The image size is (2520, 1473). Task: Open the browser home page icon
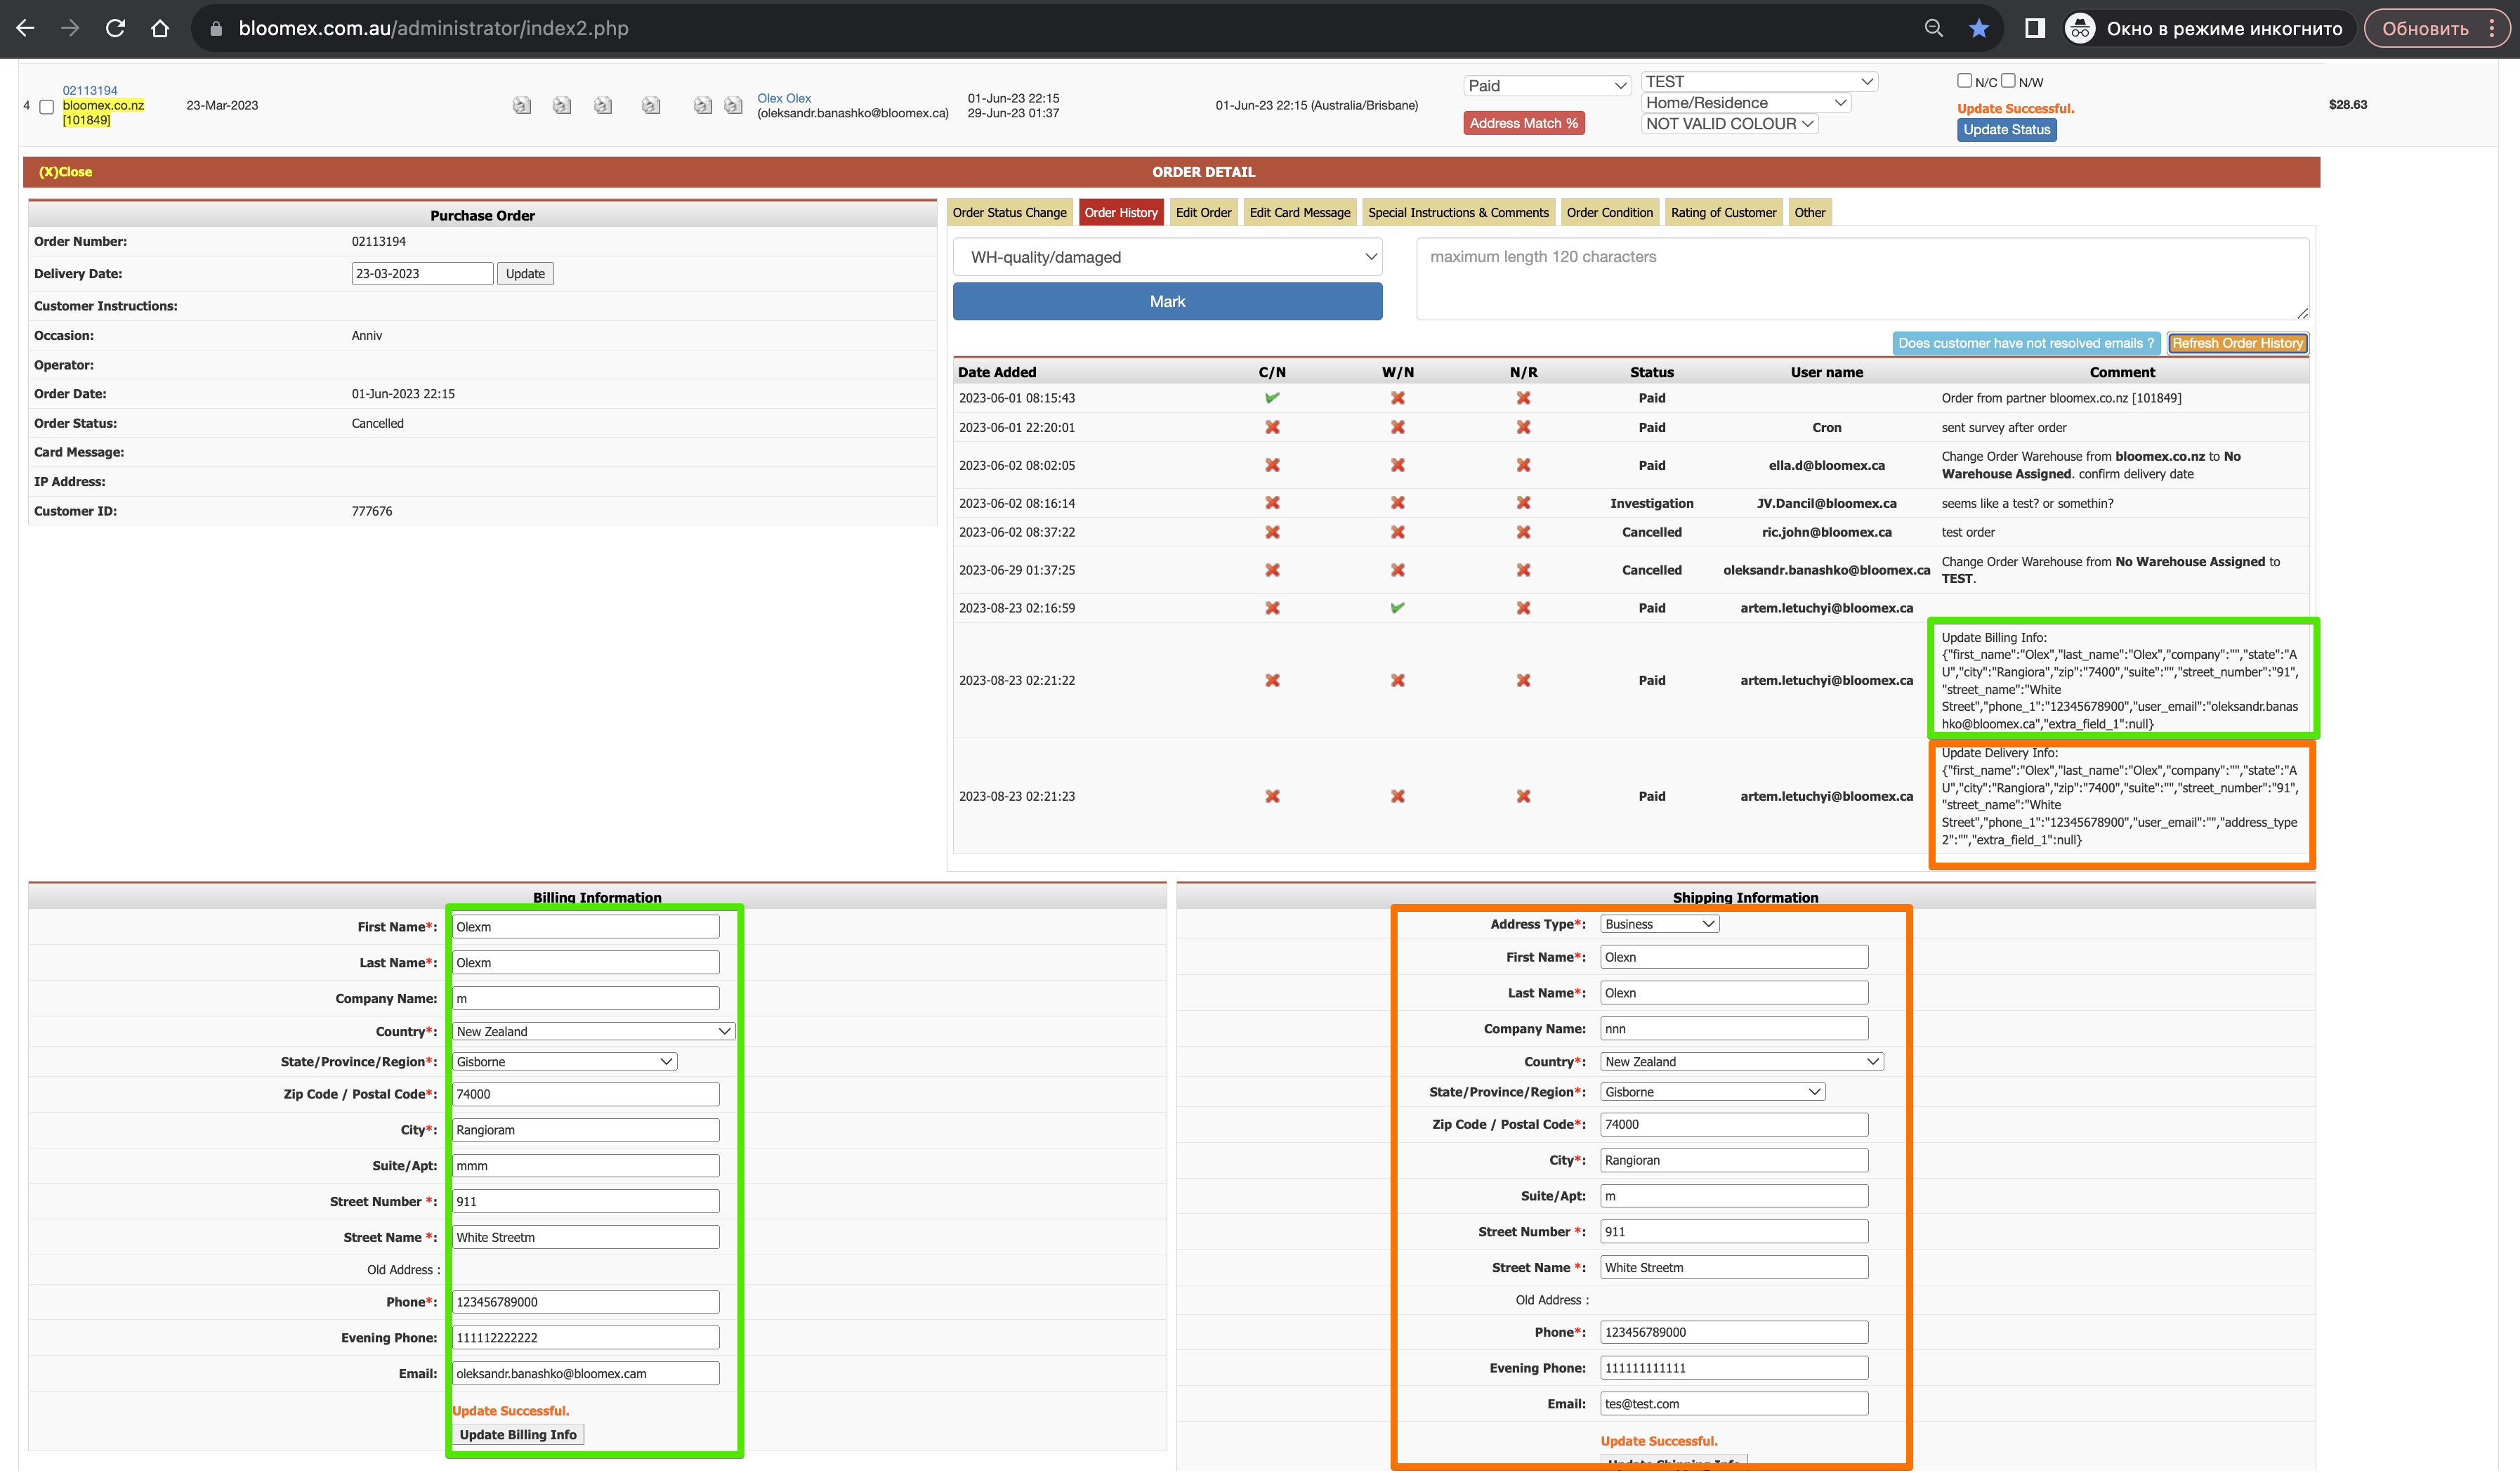[160, 28]
